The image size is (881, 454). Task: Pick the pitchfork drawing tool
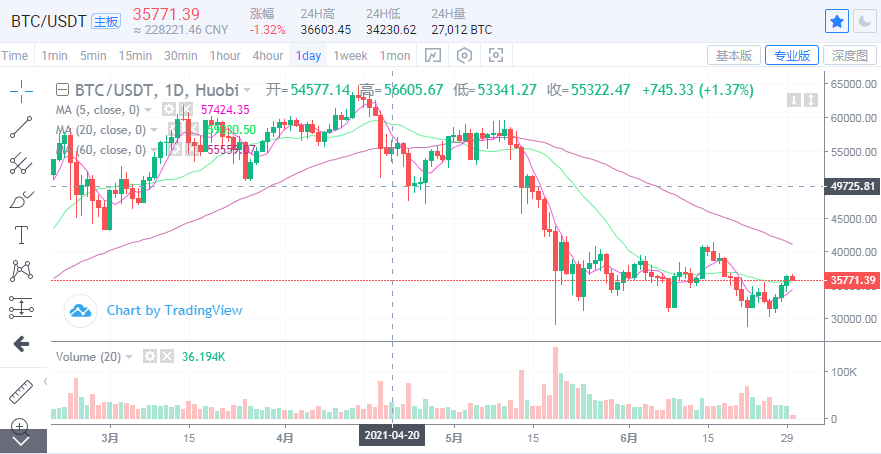coord(21,163)
